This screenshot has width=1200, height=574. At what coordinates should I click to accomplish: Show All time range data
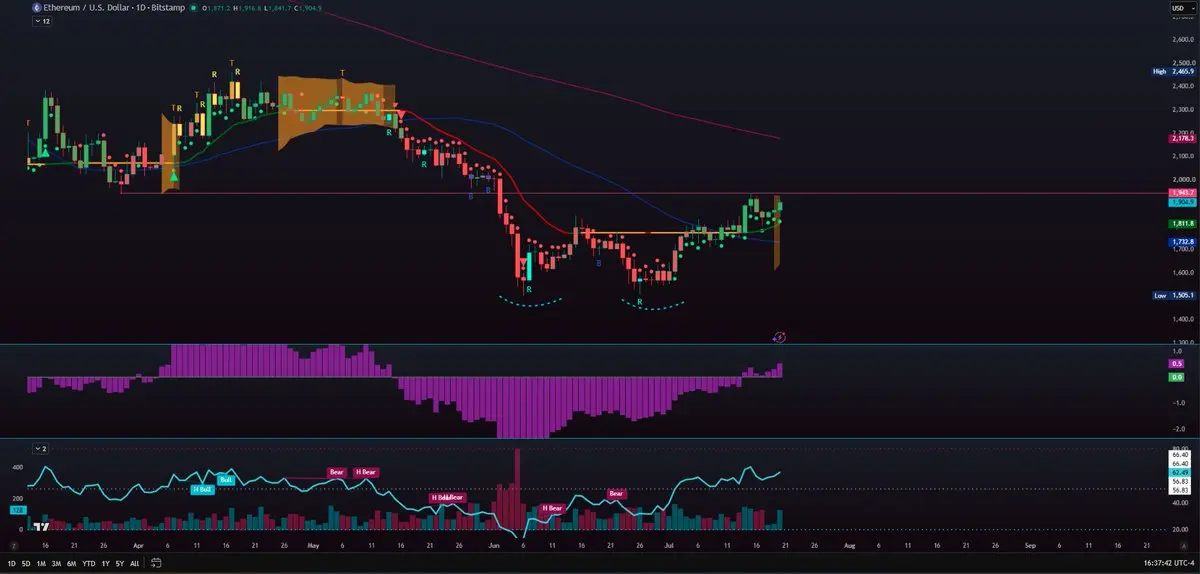(x=134, y=563)
